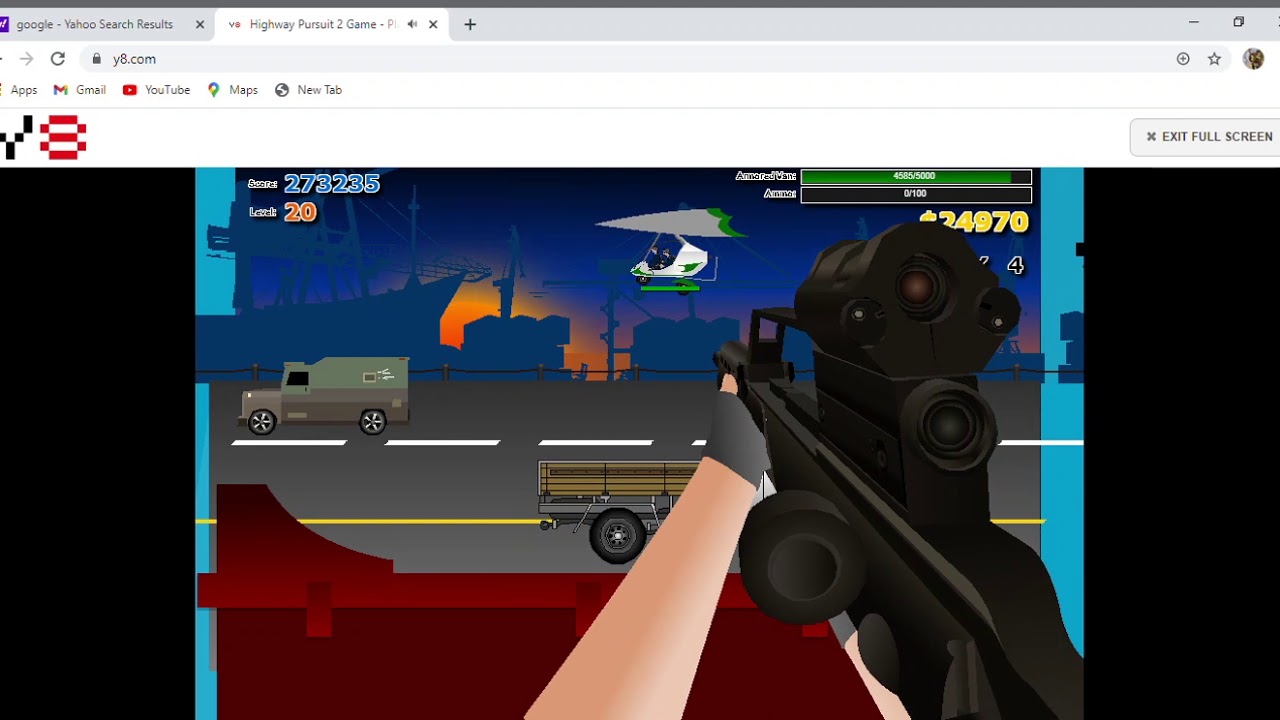Reload the current page
Viewport: 1280px width, 720px height.
point(58,59)
